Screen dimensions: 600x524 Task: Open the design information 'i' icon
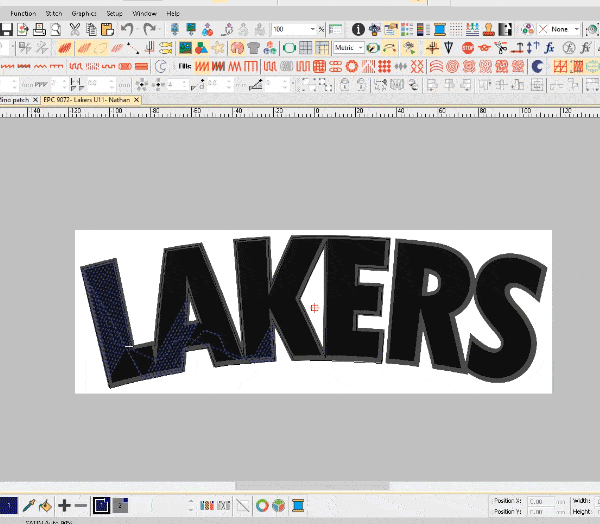click(358, 29)
